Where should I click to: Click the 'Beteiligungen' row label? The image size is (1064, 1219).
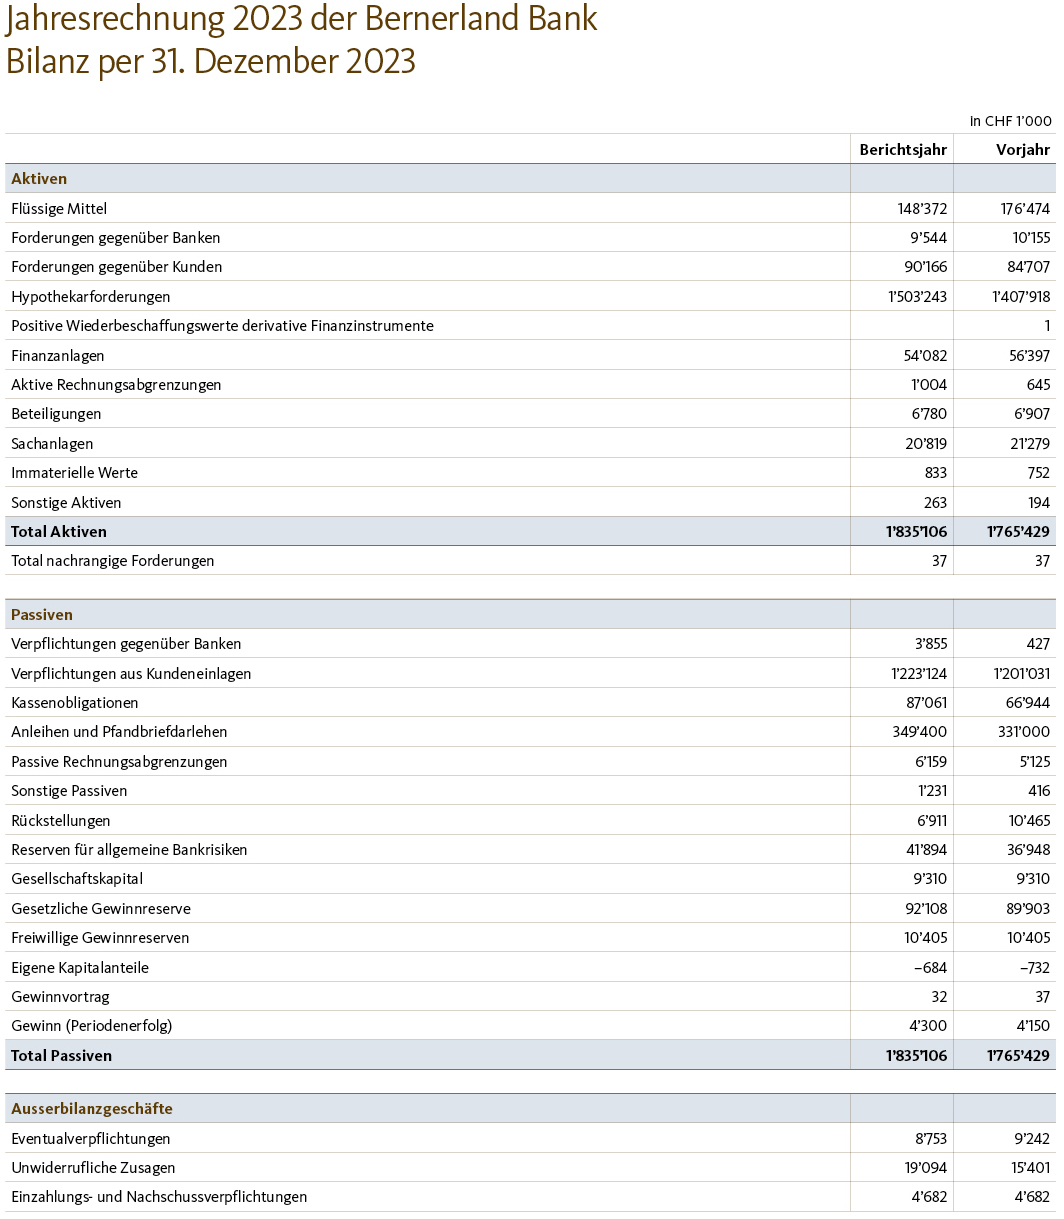click(56, 414)
